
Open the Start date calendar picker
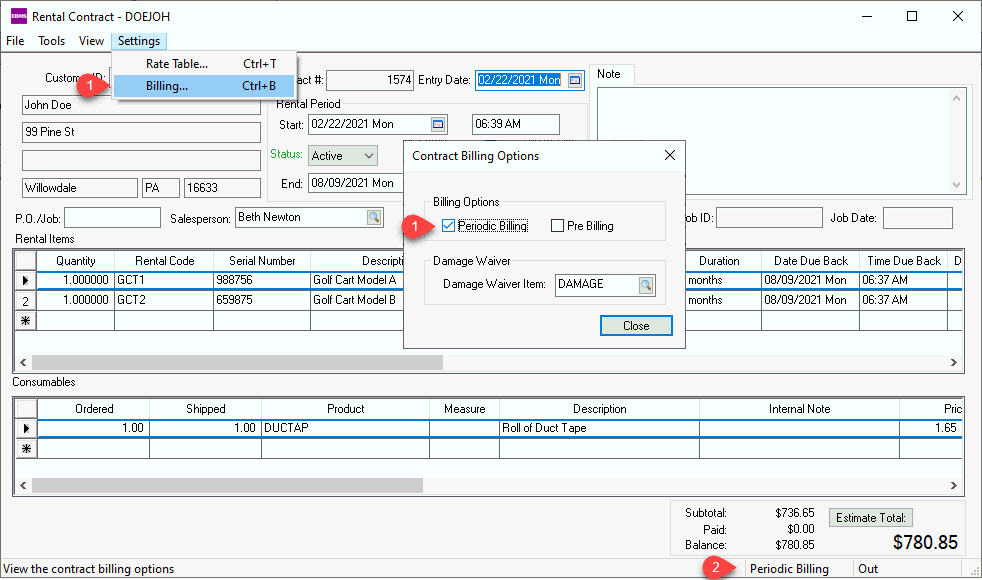pyautogui.click(x=438, y=124)
